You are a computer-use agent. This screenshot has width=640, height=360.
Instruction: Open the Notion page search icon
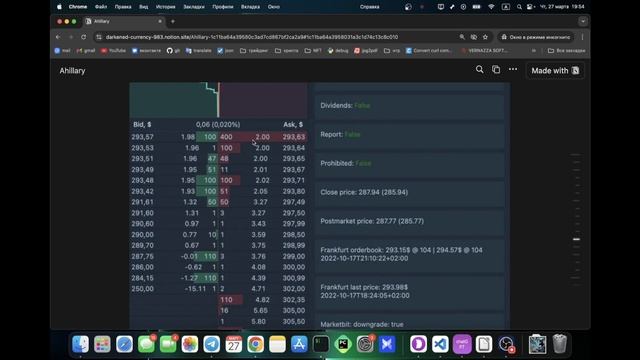480,70
